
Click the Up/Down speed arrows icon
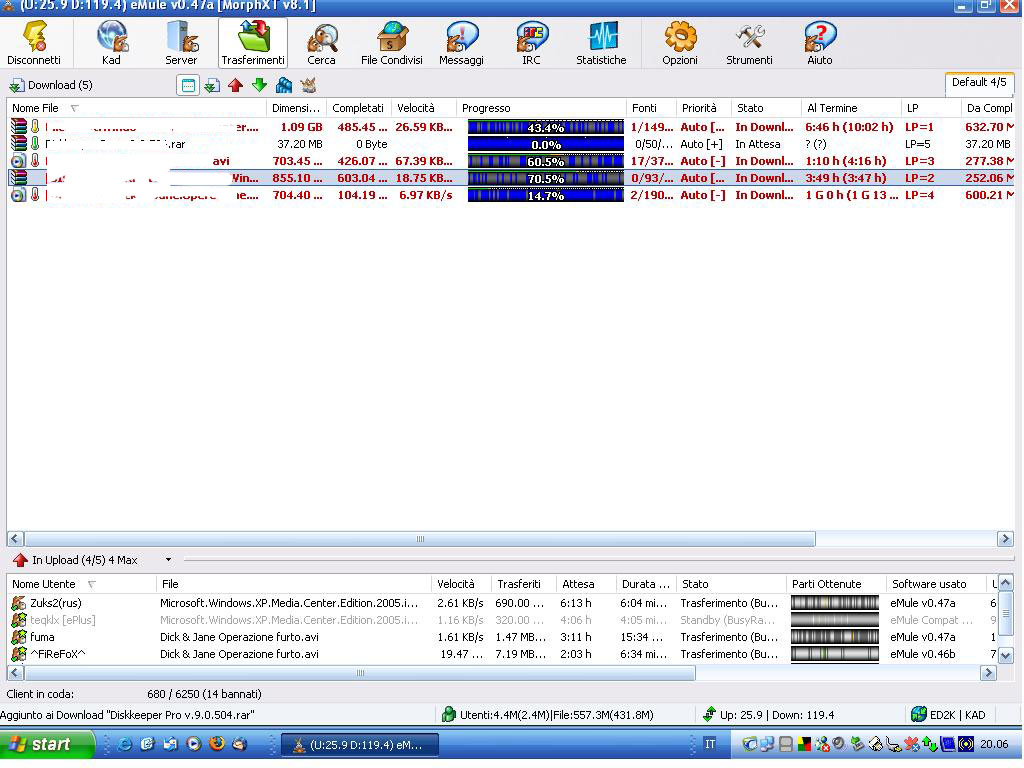709,714
